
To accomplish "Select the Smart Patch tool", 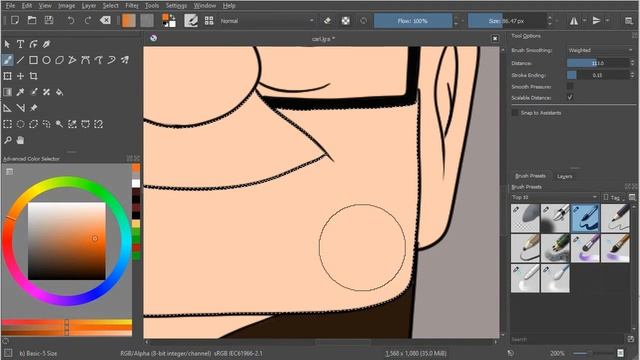I will [x=47, y=92].
